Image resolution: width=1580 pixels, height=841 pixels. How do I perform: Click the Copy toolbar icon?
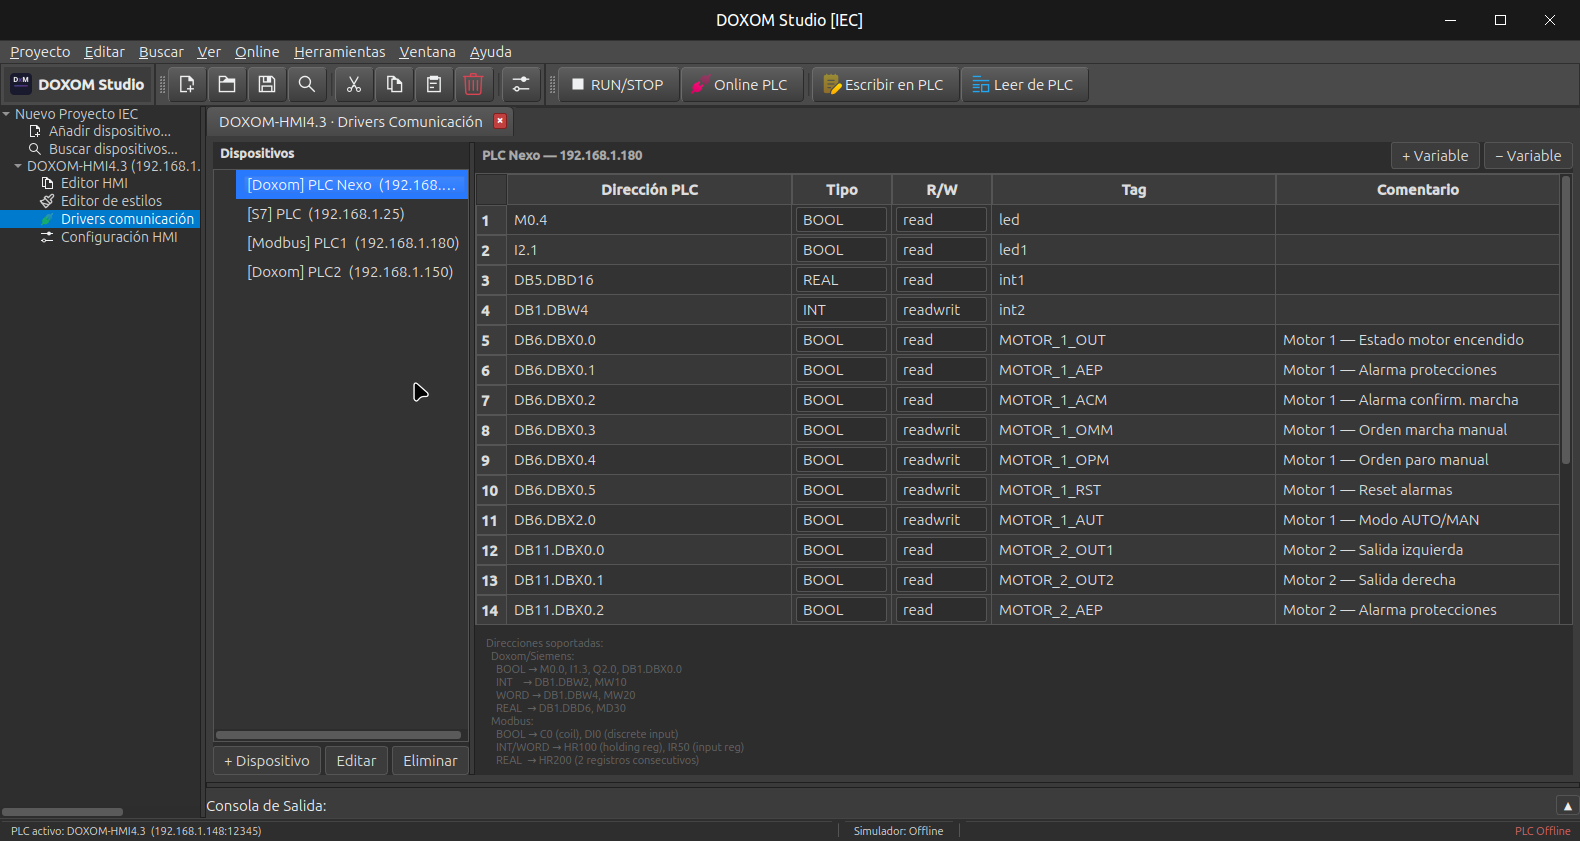point(394,85)
